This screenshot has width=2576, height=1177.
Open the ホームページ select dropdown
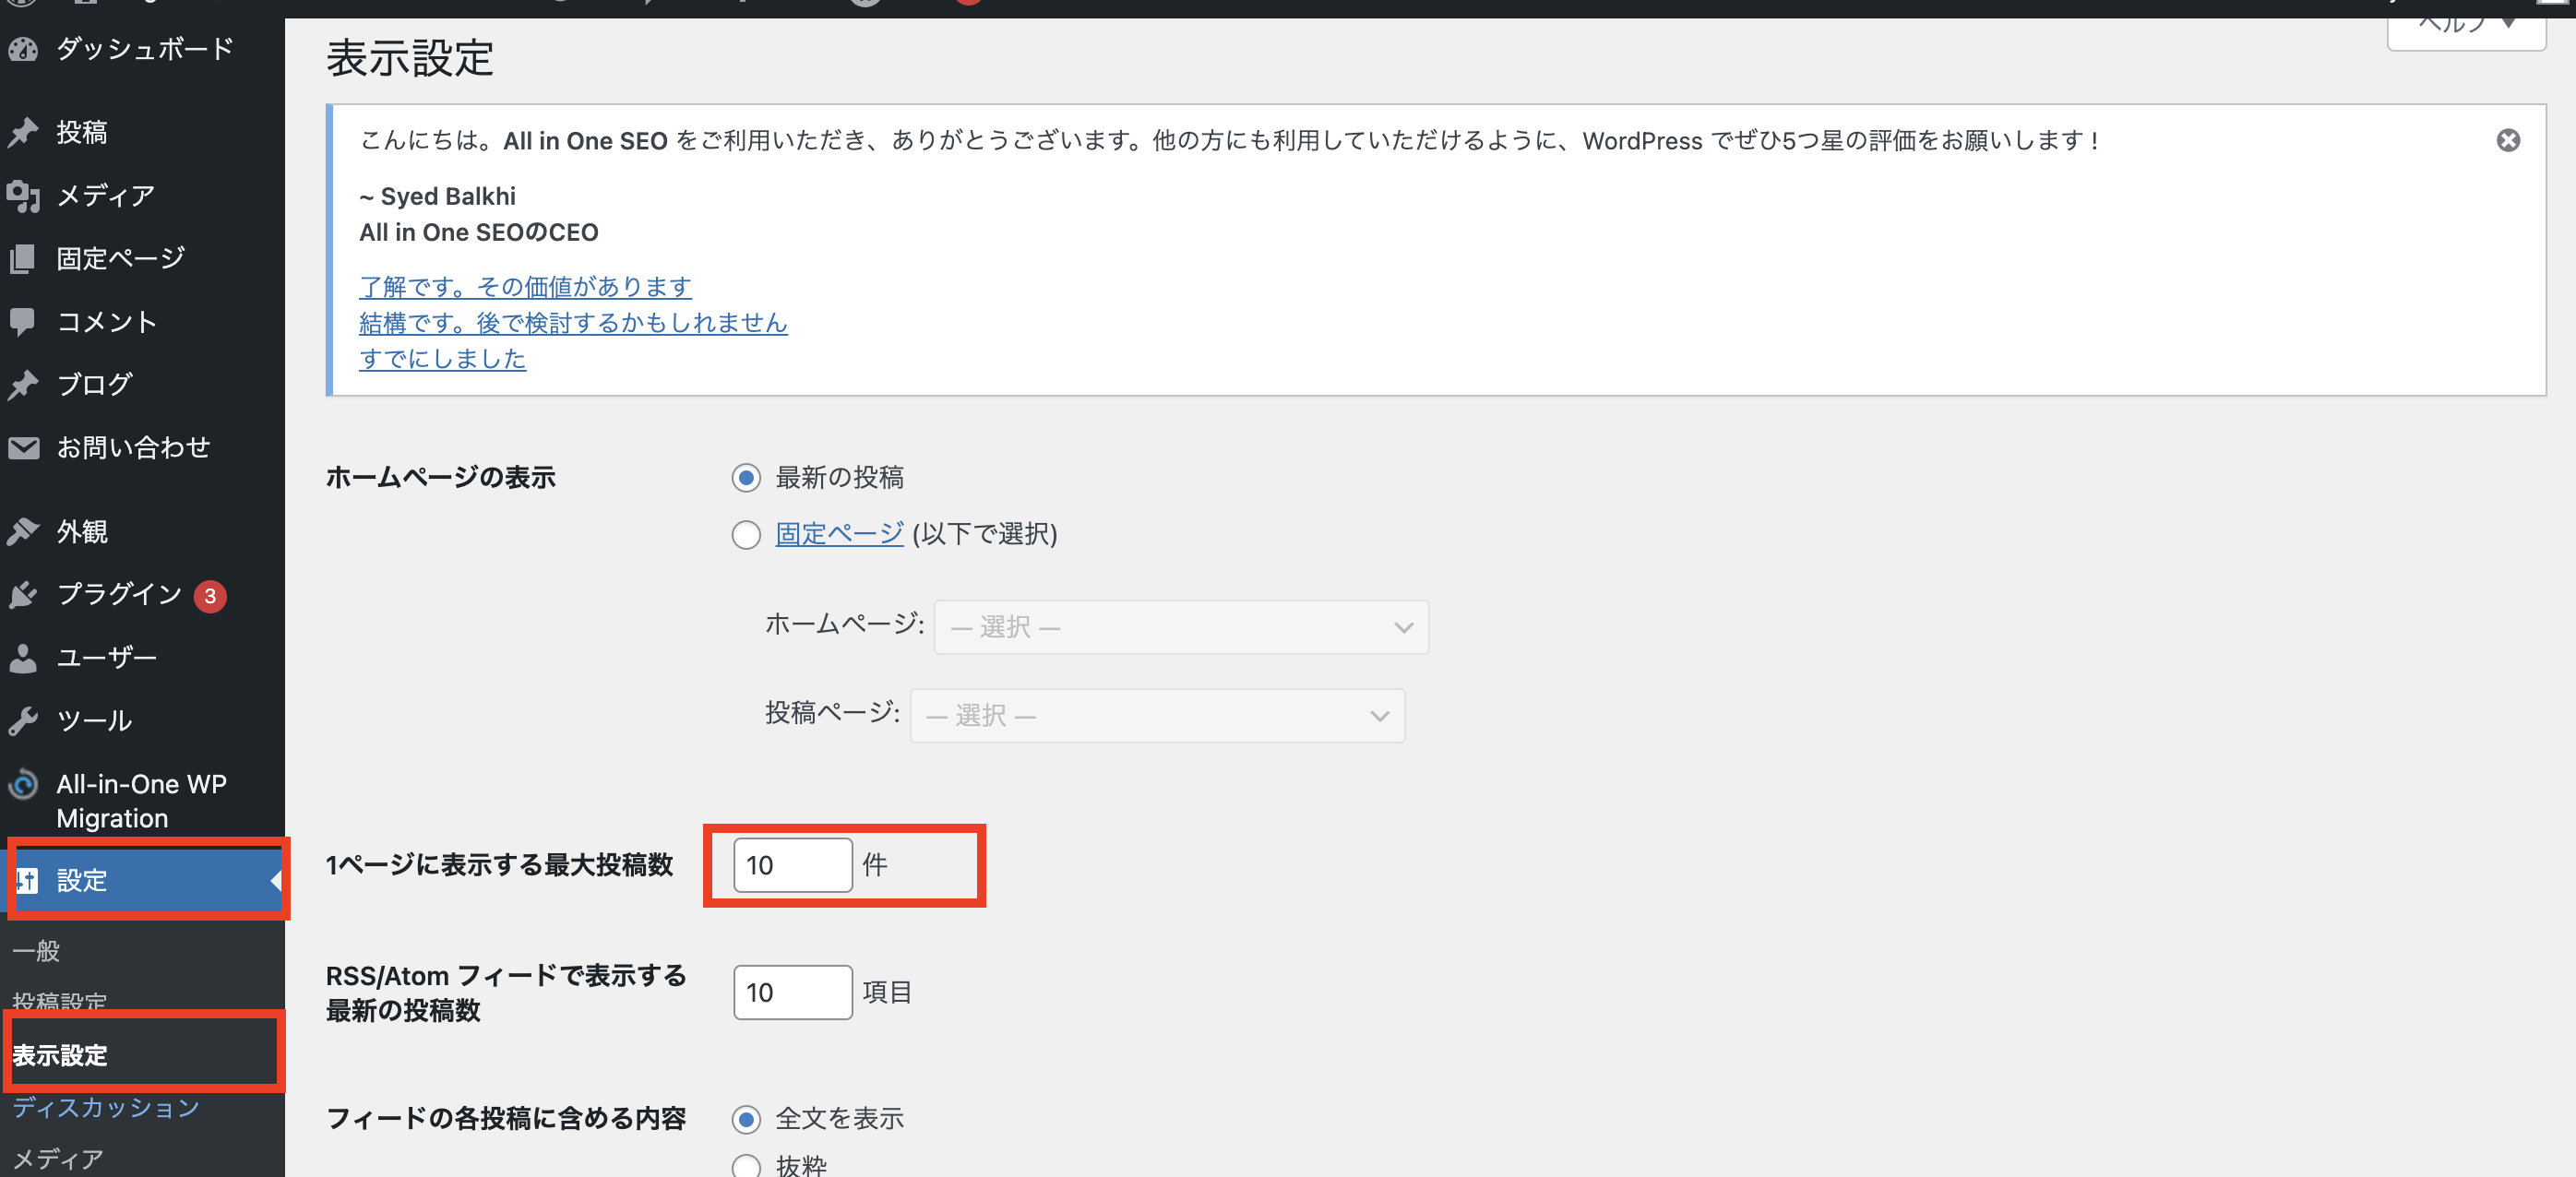1180,627
